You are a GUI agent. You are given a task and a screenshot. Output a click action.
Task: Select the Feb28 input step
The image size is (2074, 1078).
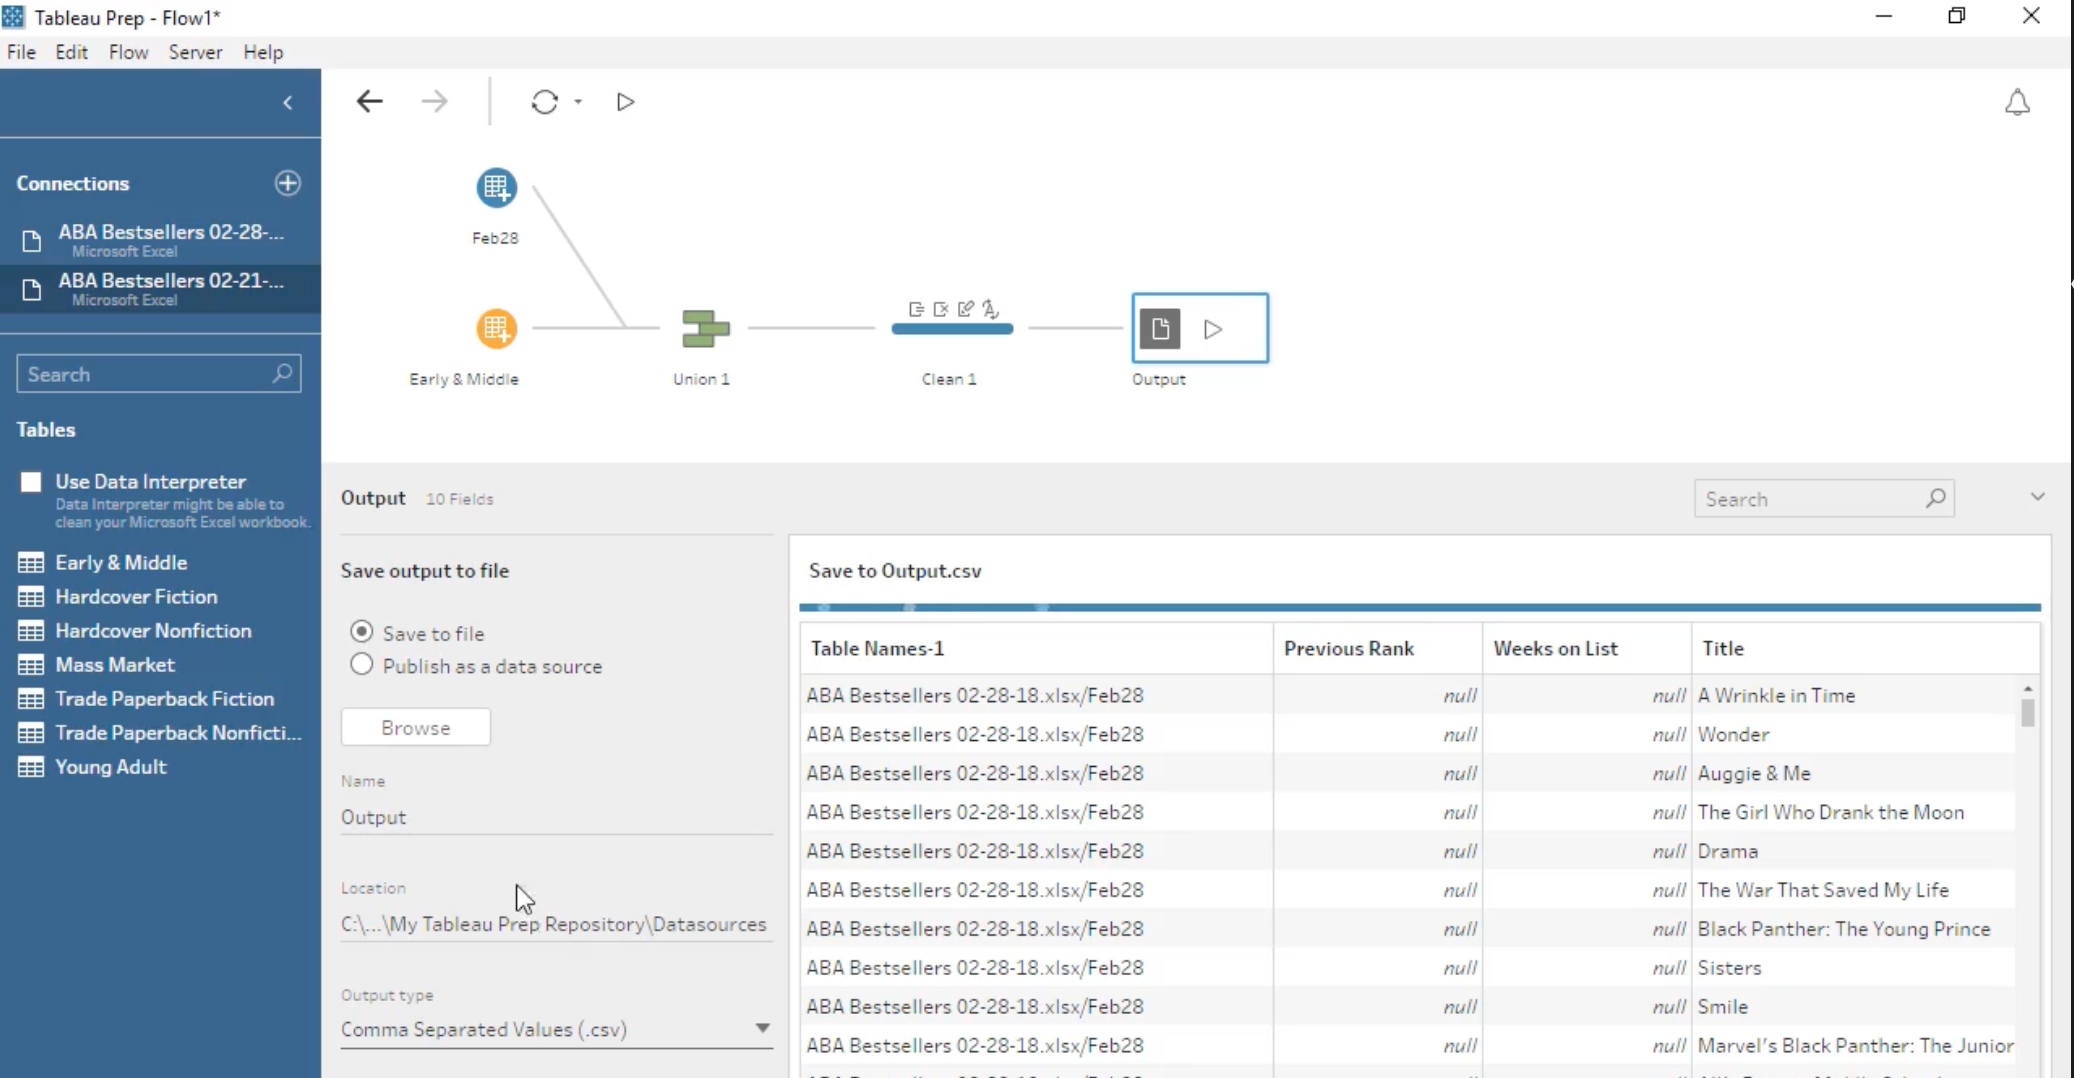point(496,188)
